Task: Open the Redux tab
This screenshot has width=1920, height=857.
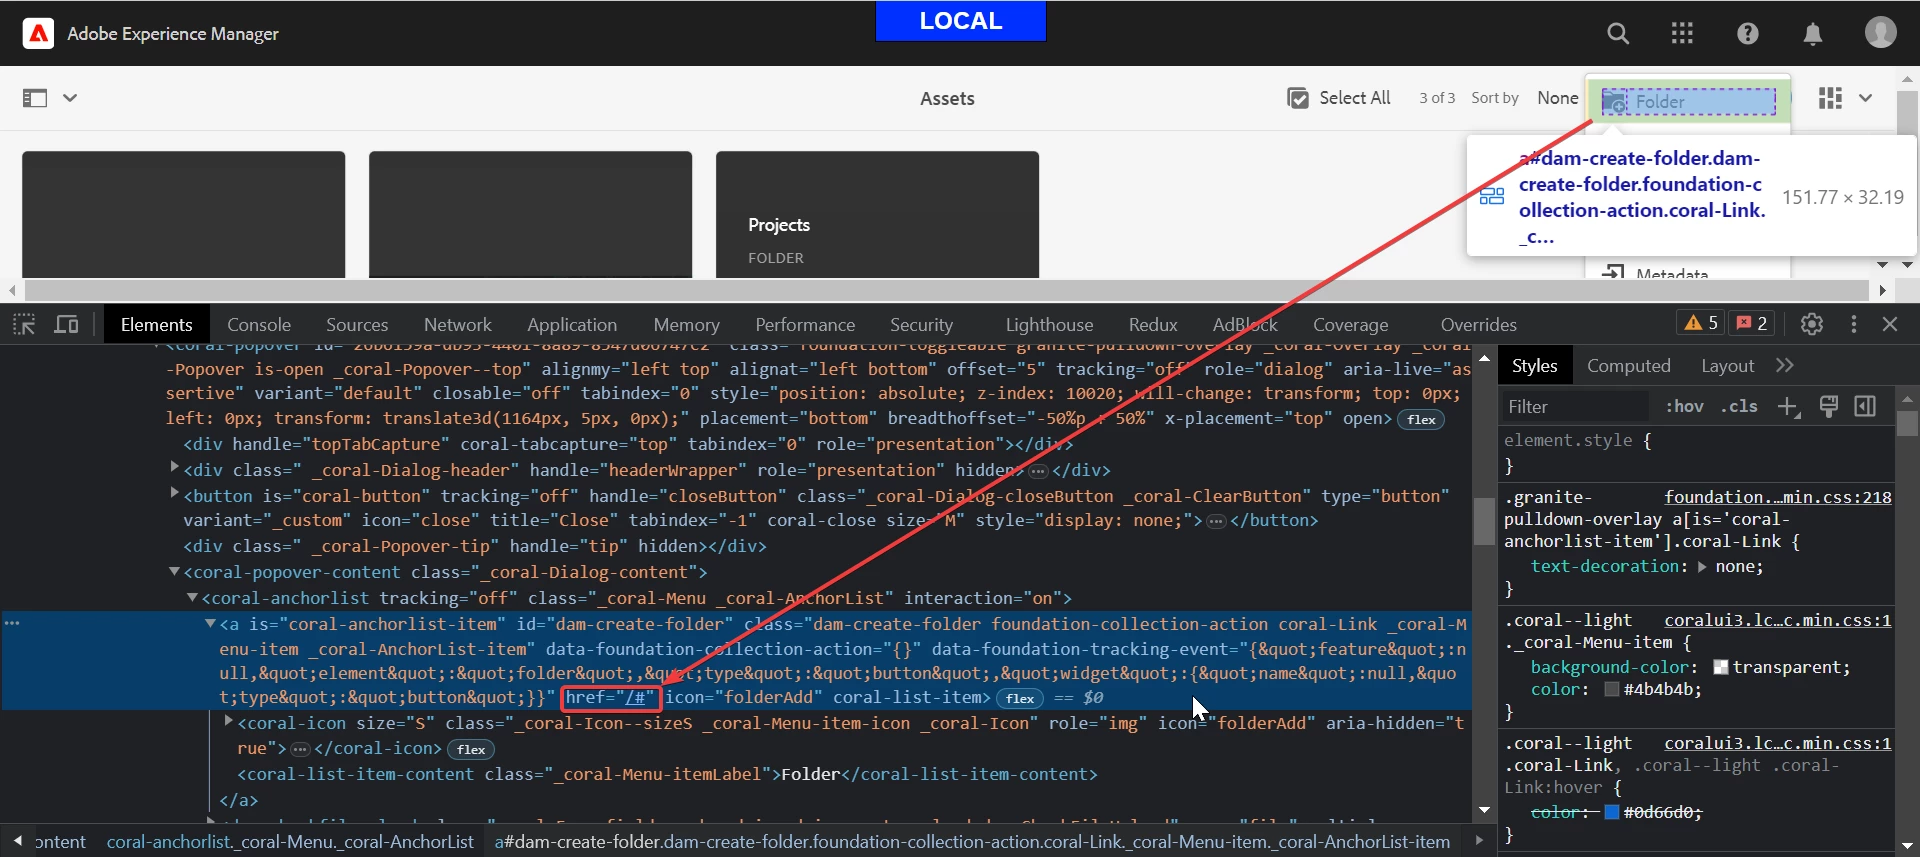Action: 1153,325
